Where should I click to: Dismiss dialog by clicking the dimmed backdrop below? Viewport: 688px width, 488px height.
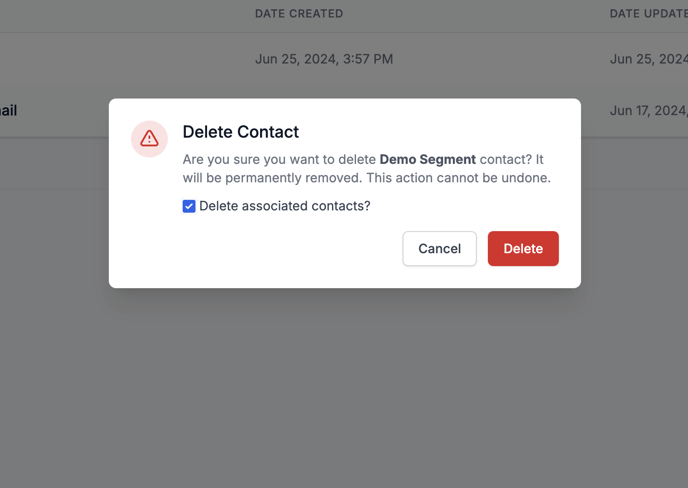344,386
